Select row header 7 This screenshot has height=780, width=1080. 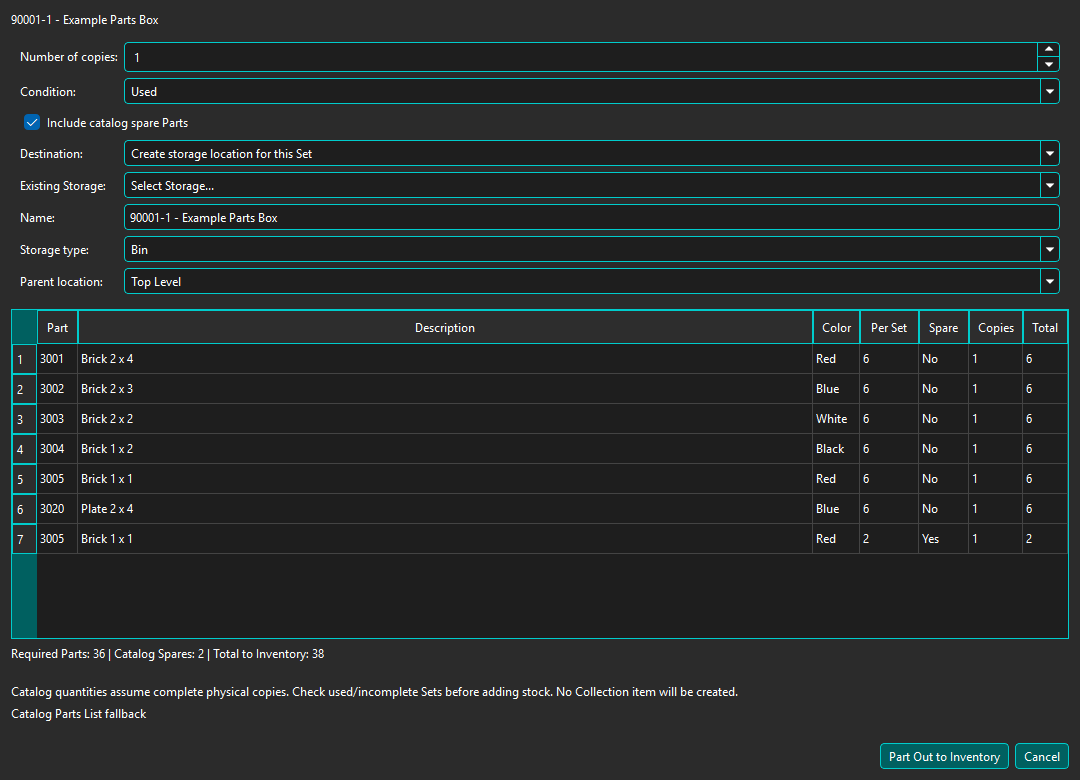click(x=24, y=539)
